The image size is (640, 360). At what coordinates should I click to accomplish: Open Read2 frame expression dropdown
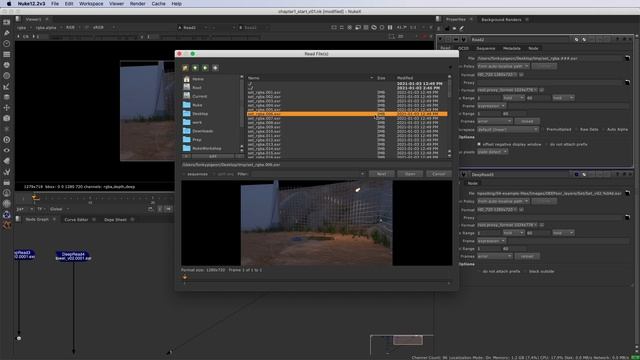[491, 106]
